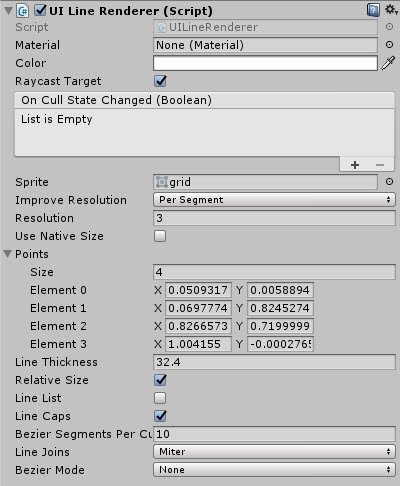Add an On Cull State Changed listener
The image size is (400, 486).
pyautogui.click(x=355, y=165)
